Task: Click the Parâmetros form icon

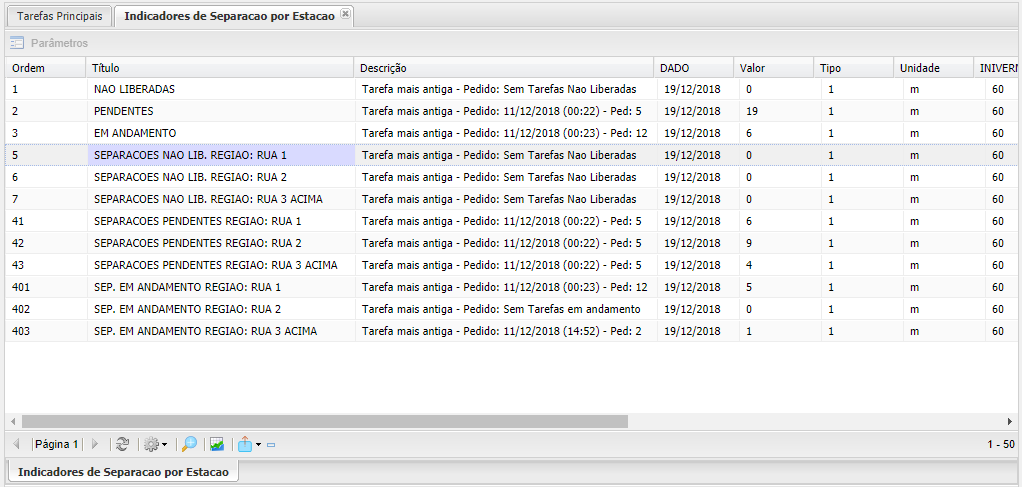Action: (x=17, y=43)
